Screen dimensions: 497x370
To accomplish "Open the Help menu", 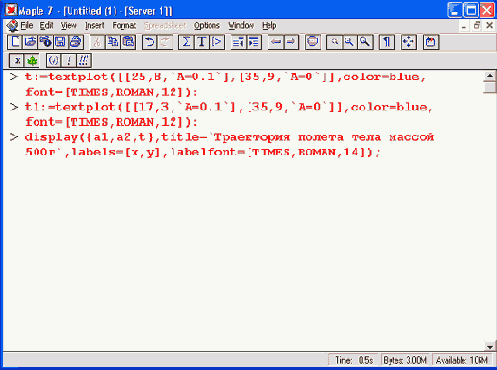I will (x=269, y=25).
